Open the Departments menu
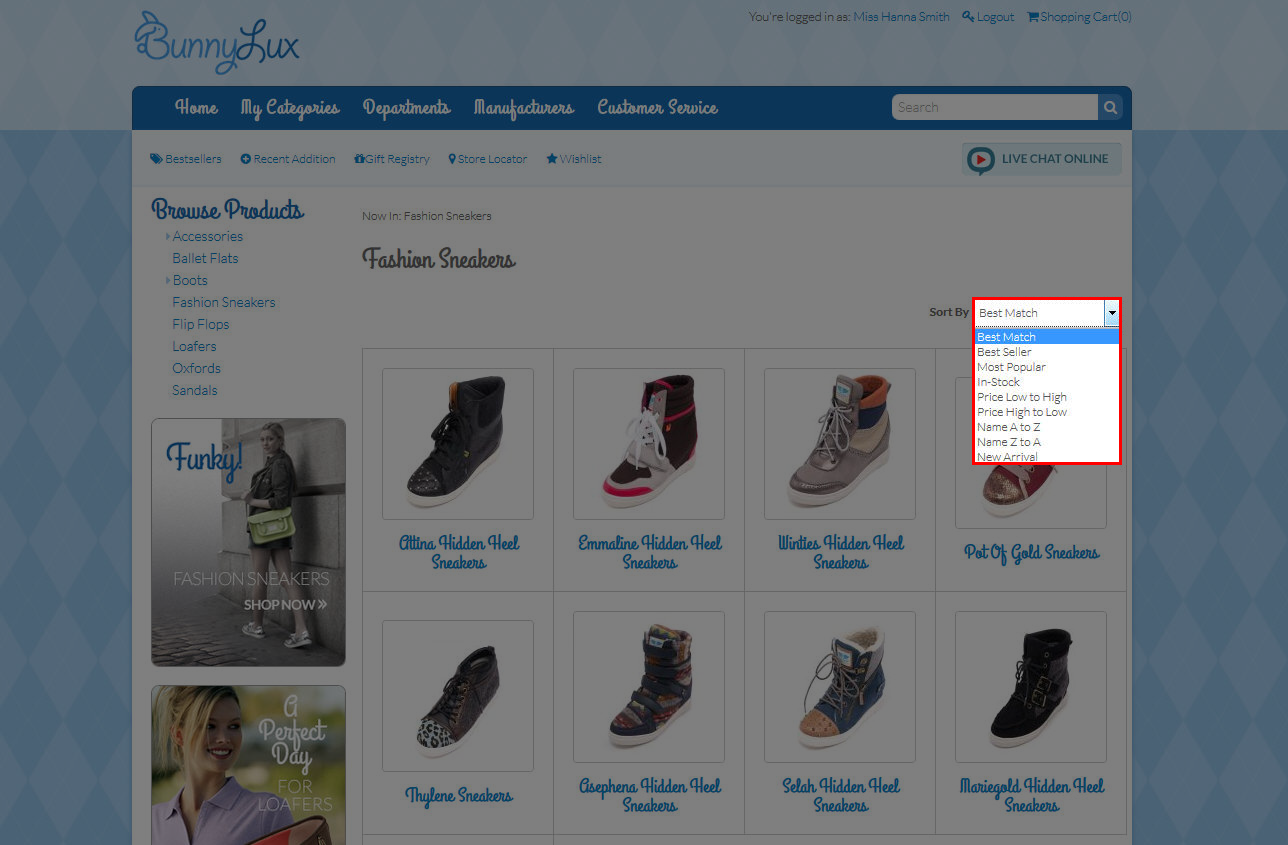 406,108
